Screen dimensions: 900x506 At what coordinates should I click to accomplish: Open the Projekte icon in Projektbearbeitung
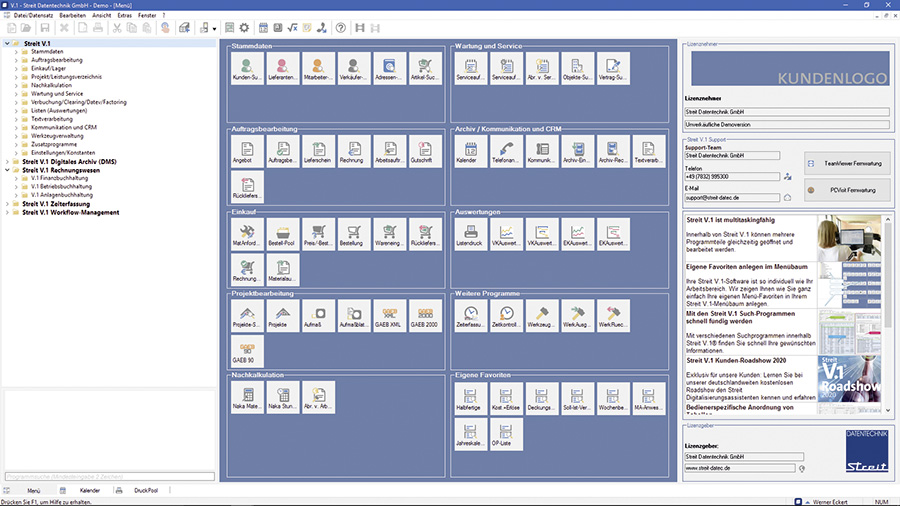(283, 316)
